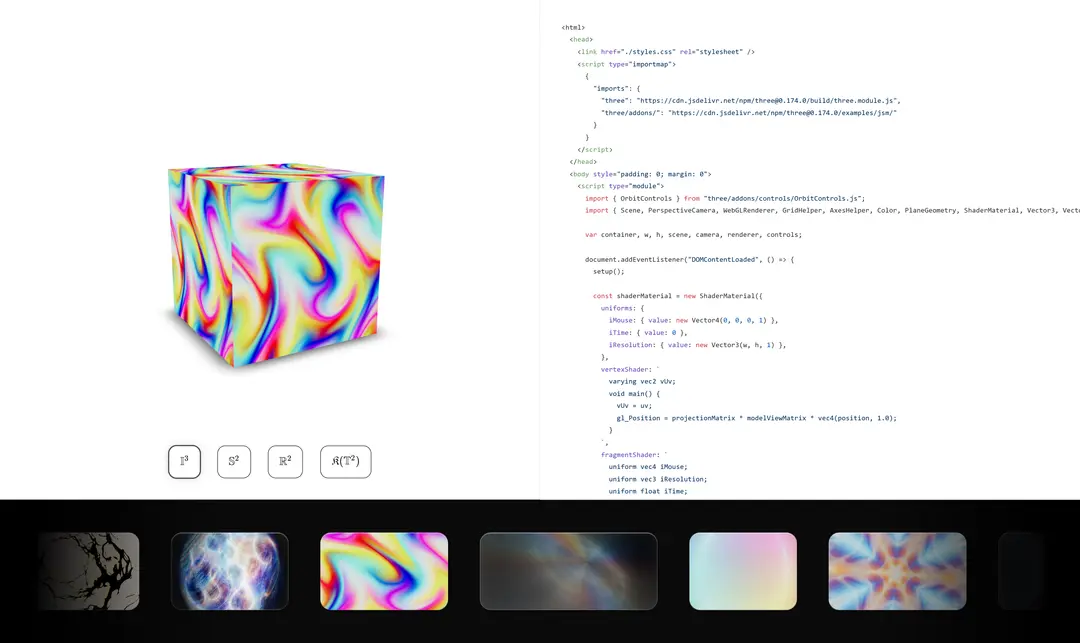Click the "iResolution: { value: new Vector3" line
Viewport: 1080px width, 643px height.
coord(697,345)
